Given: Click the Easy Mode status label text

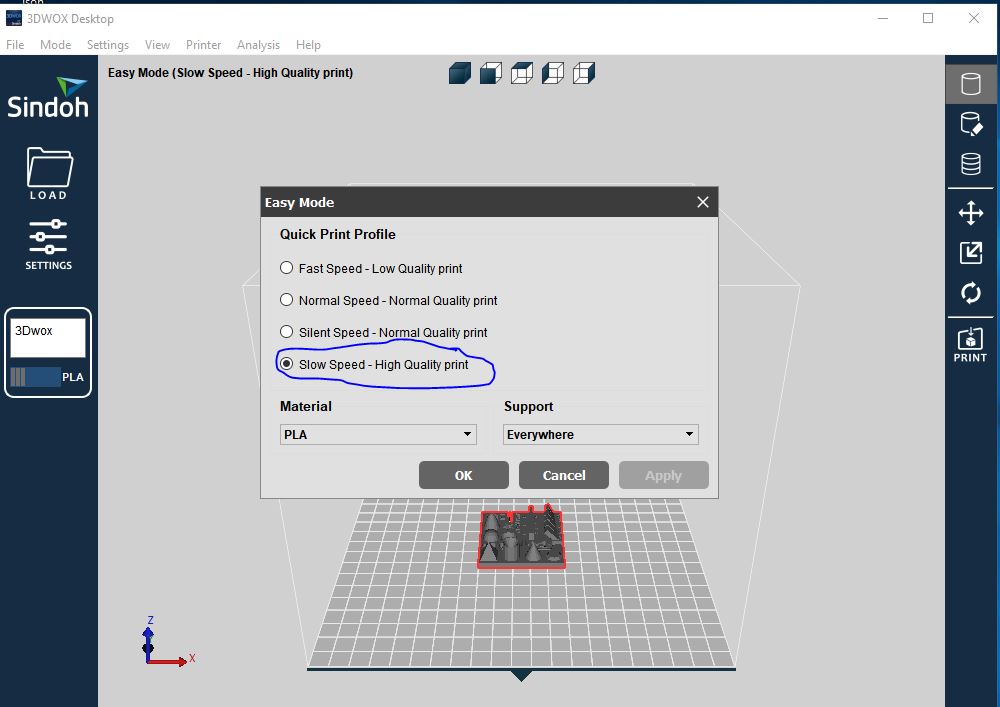Looking at the screenshot, I should [230, 73].
